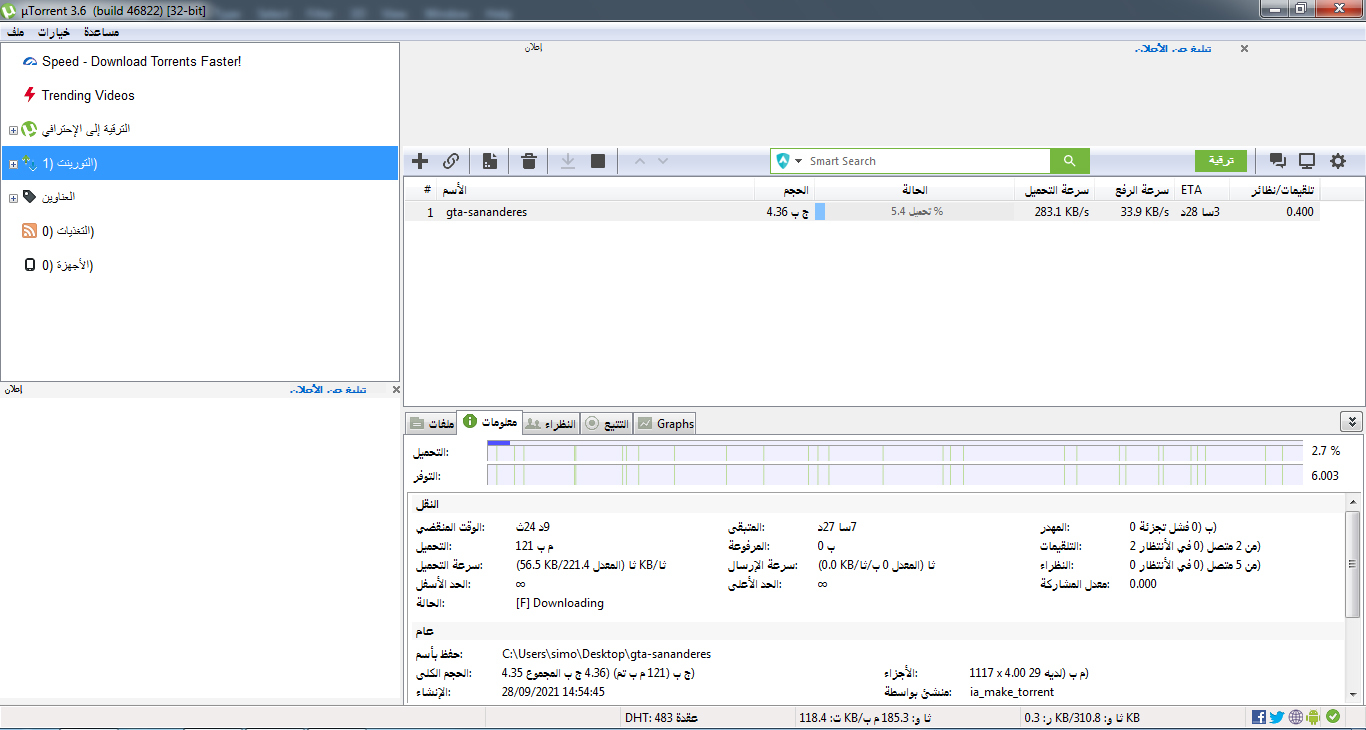Click the Add Torrent from URL link icon
The height and width of the screenshot is (730, 1366).
point(451,161)
